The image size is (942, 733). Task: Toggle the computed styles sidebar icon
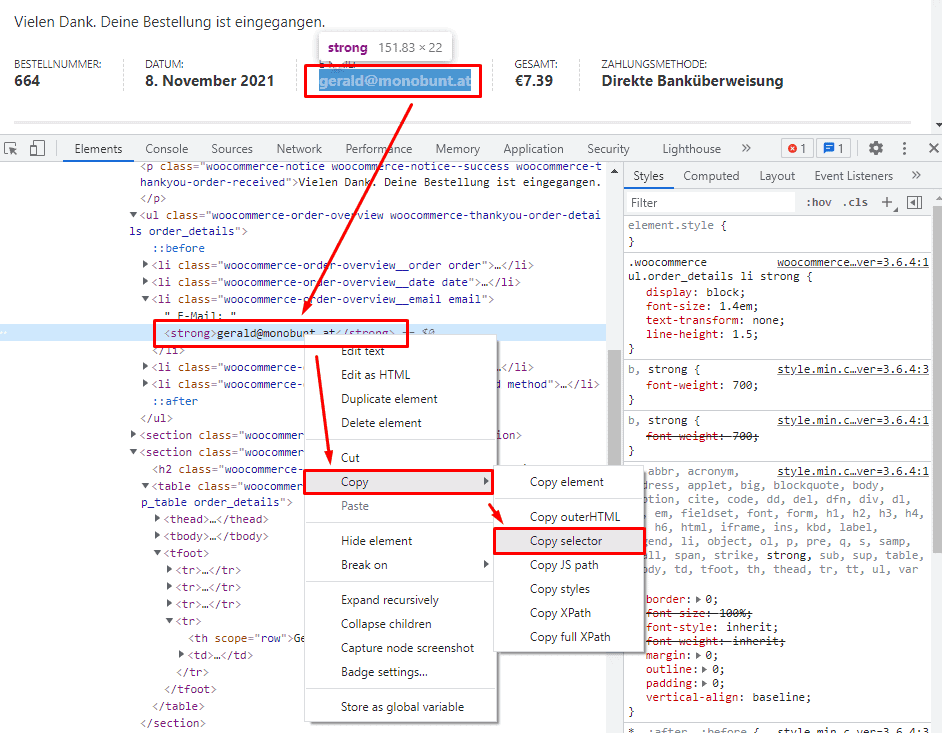click(x=914, y=202)
